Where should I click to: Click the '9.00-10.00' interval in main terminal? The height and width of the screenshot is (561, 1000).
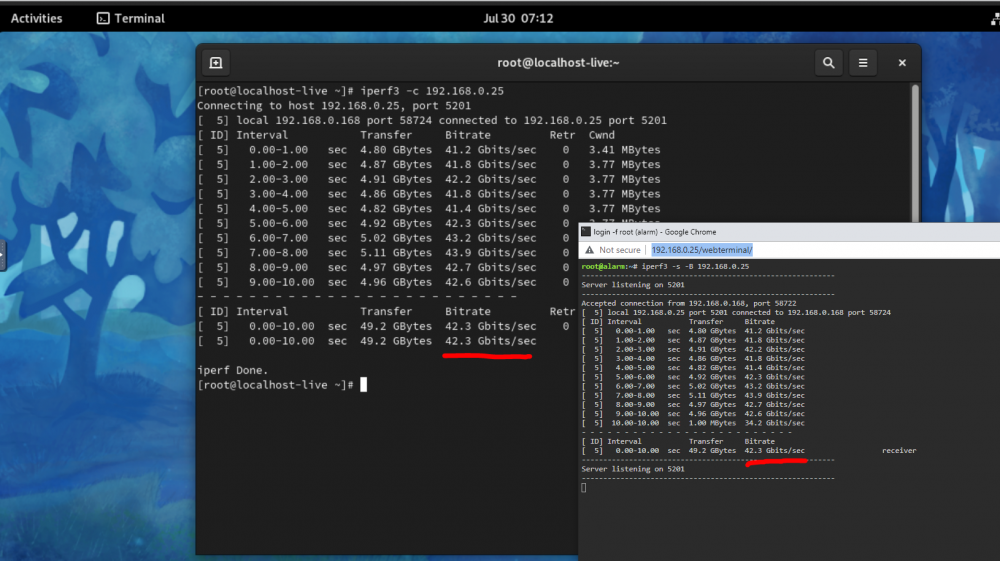281,282
